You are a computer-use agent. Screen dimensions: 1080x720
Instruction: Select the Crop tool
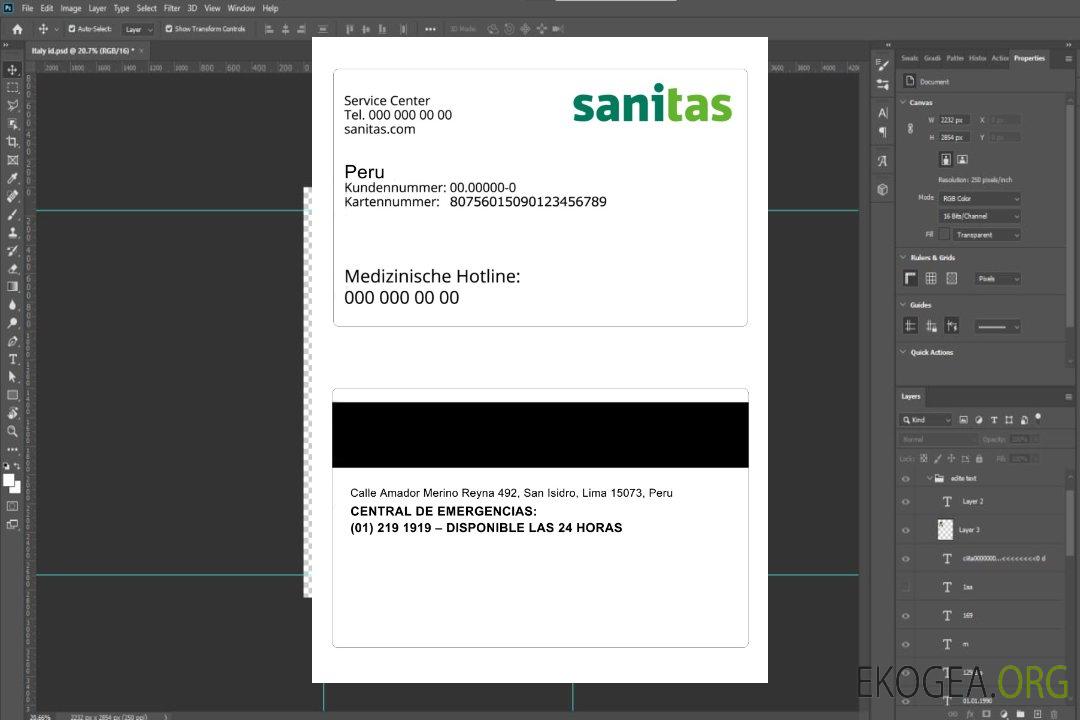12,142
